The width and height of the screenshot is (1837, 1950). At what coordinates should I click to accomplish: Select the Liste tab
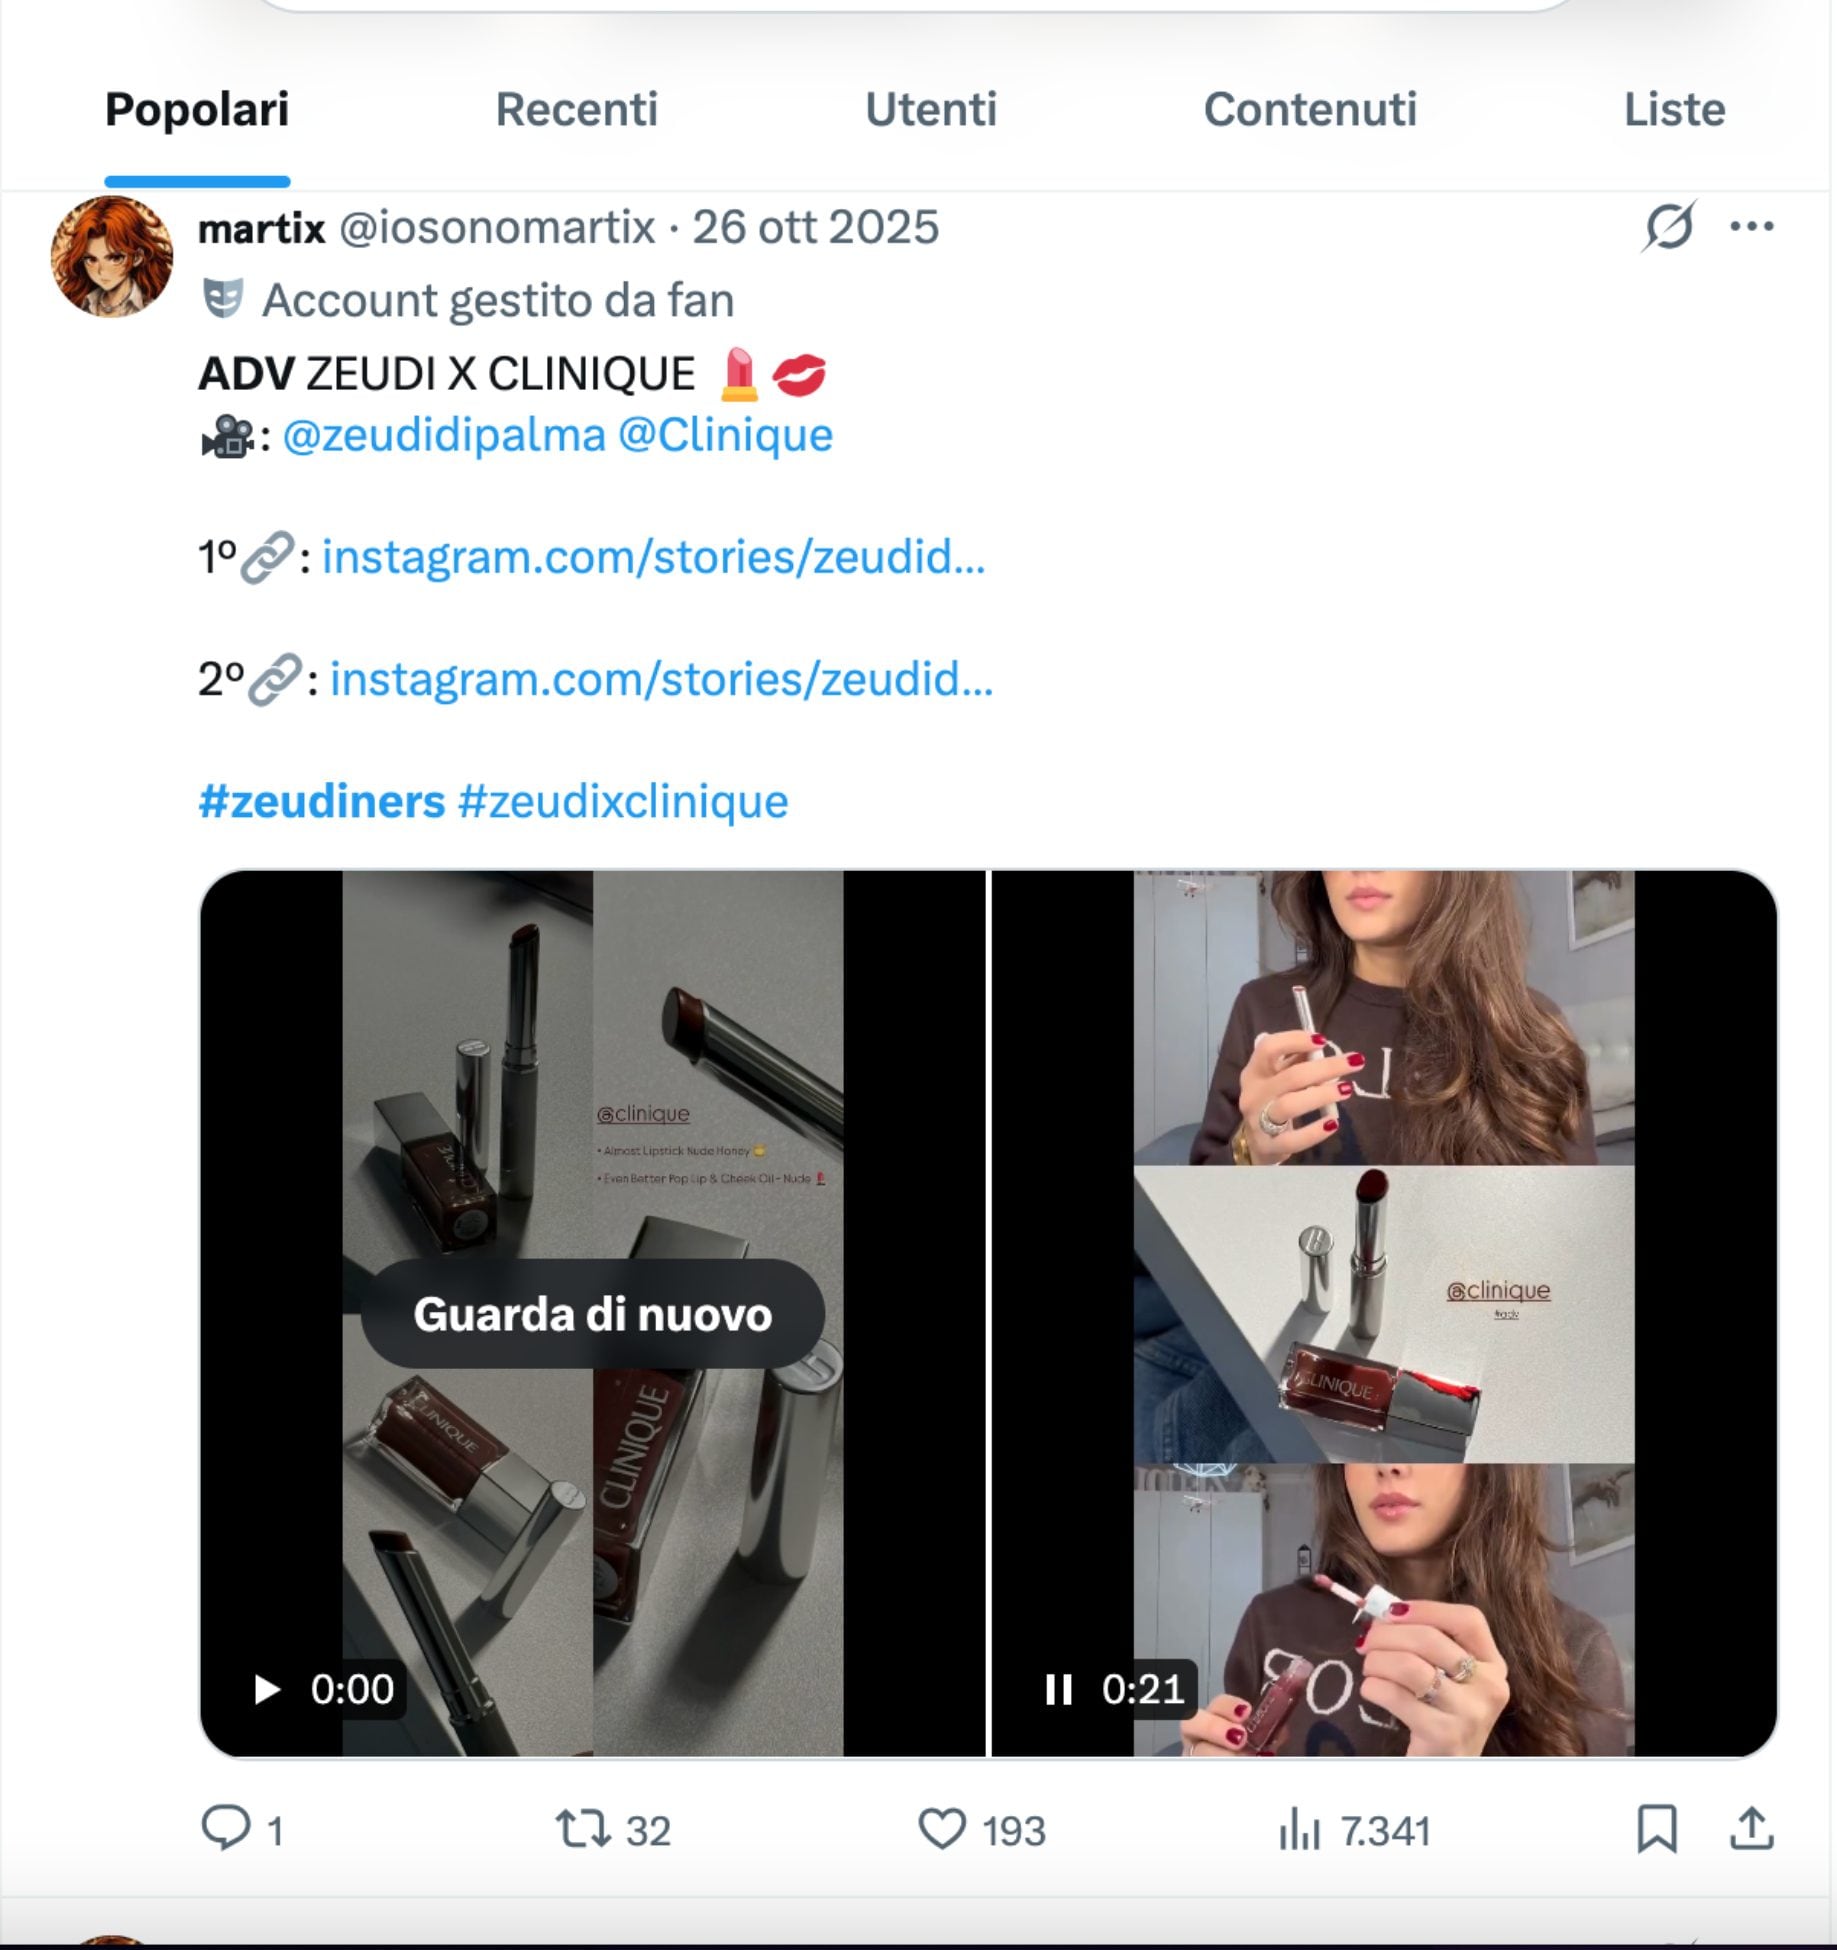(1674, 110)
